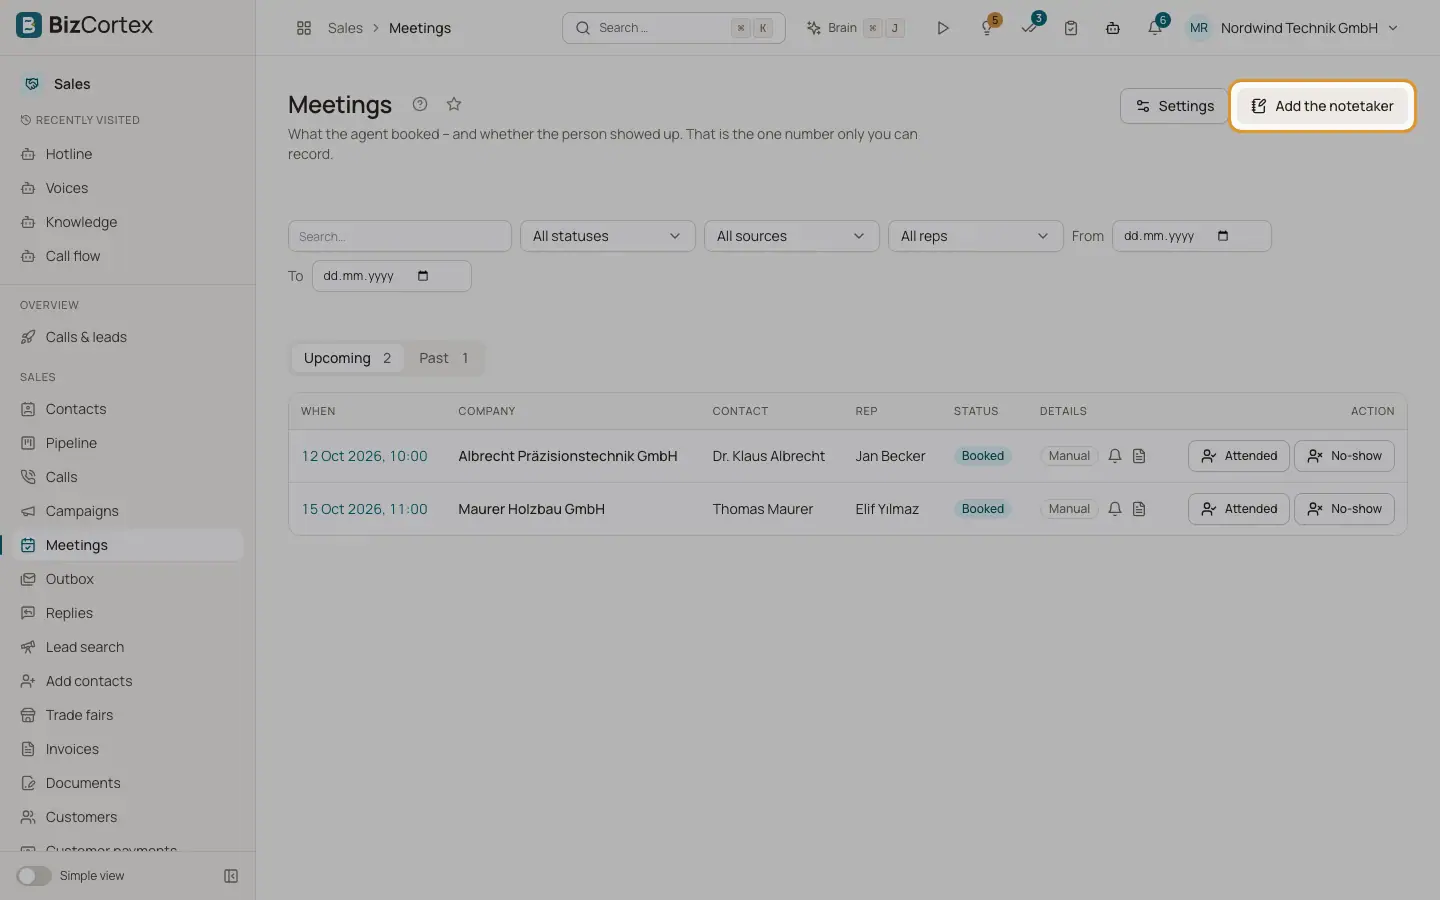Click the BizCortex logo icon
Viewport: 1440px width, 900px height.
click(x=29, y=25)
